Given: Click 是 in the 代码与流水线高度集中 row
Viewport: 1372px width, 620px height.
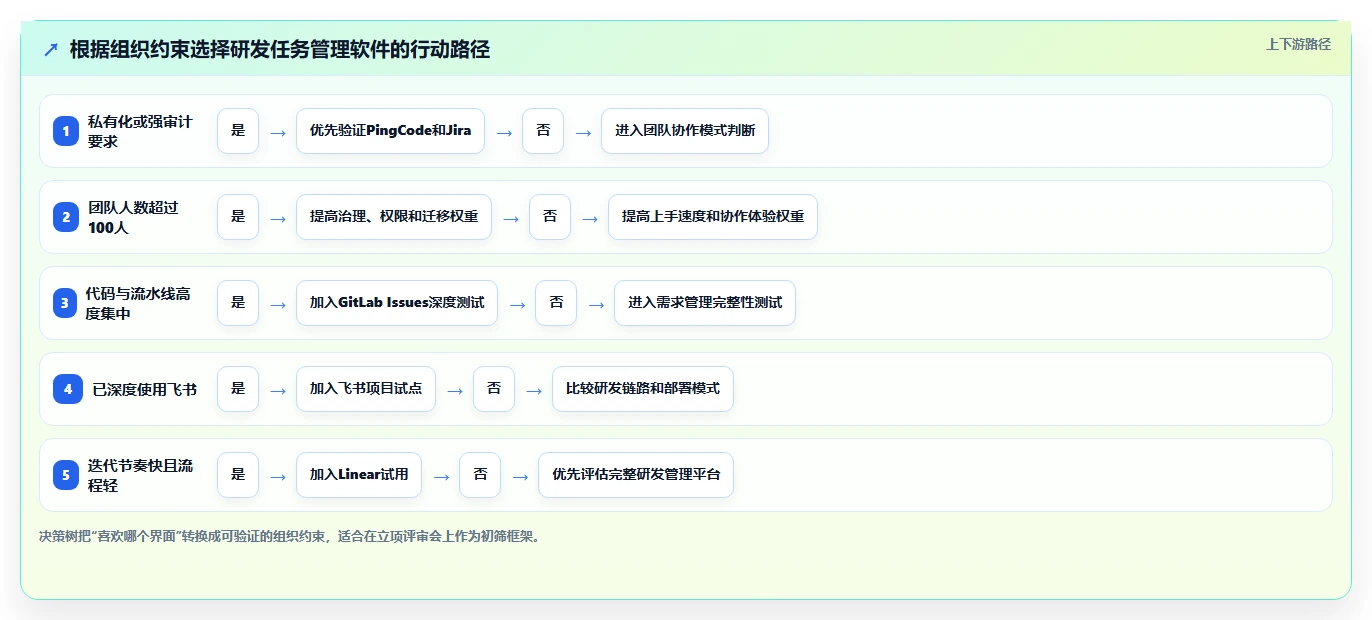Looking at the screenshot, I should click(x=238, y=303).
